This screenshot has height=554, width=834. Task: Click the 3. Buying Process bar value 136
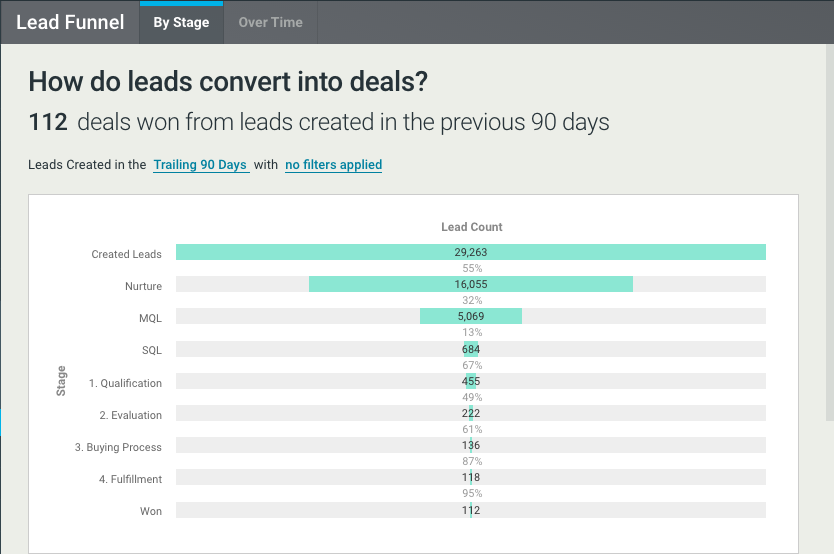[x=471, y=446]
